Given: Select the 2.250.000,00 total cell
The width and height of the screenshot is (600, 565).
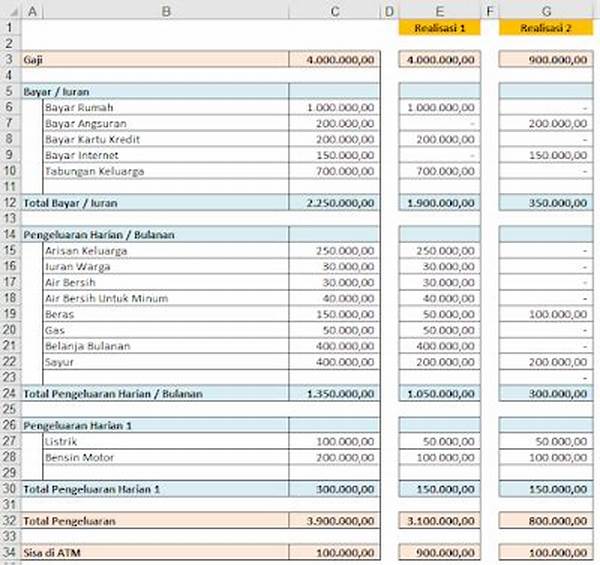Looking at the screenshot, I should pyautogui.click(x=334, y=203).
